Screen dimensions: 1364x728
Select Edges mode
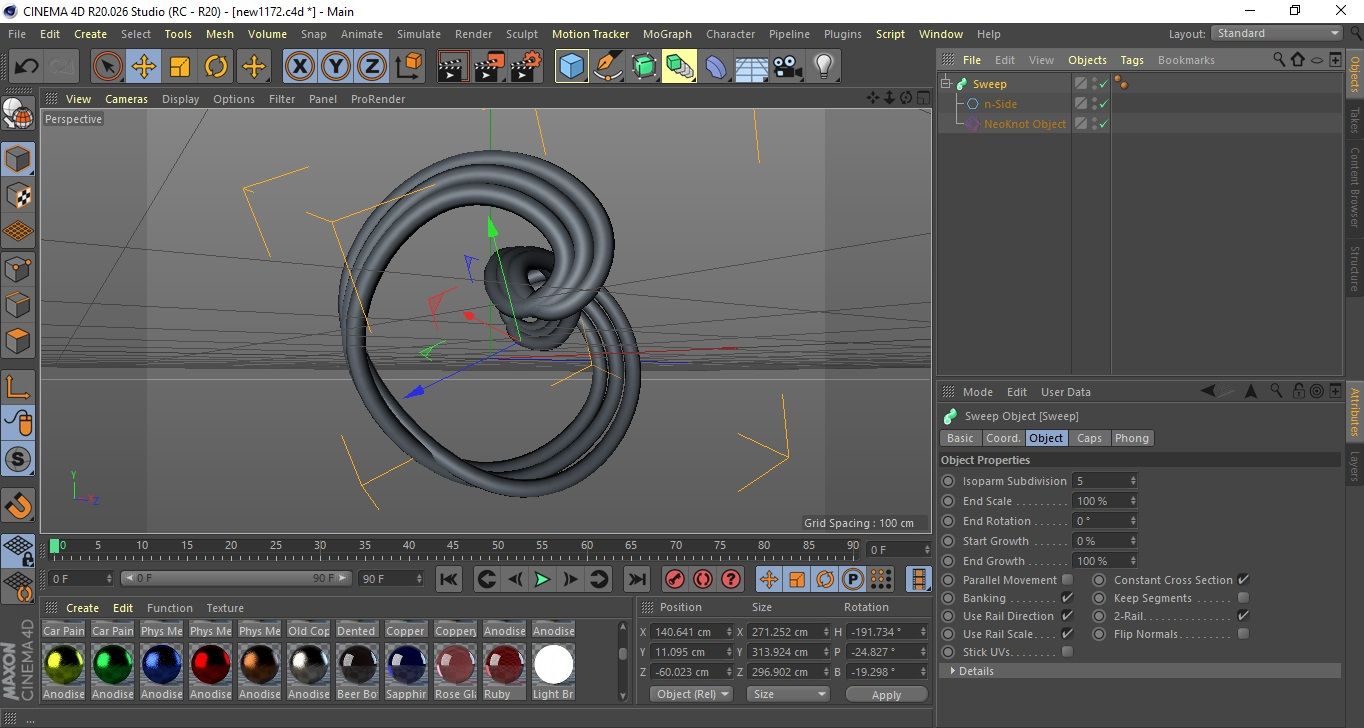coord(18,305)
